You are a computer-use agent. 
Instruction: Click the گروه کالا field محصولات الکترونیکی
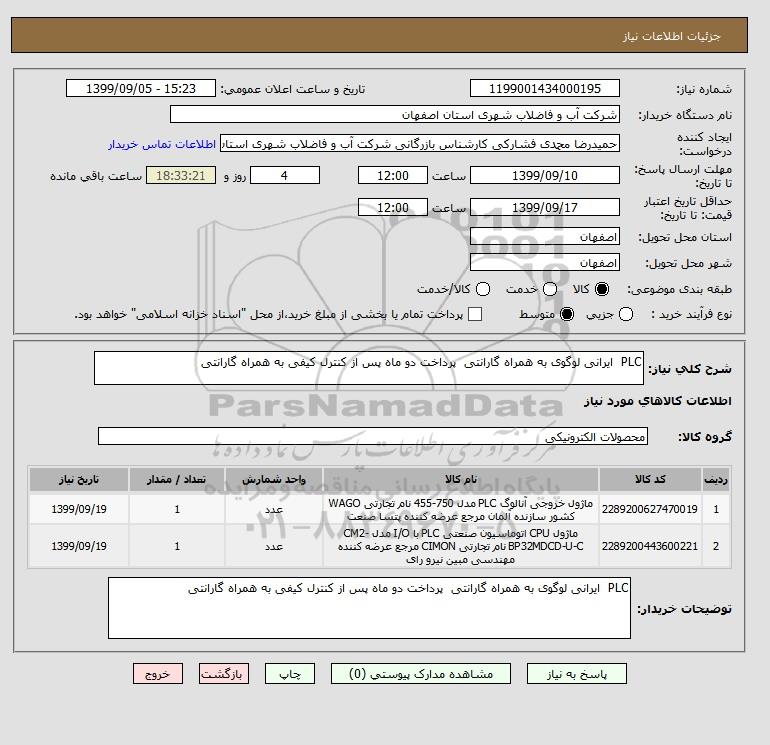pyautogui.click(x=373, y=436)
